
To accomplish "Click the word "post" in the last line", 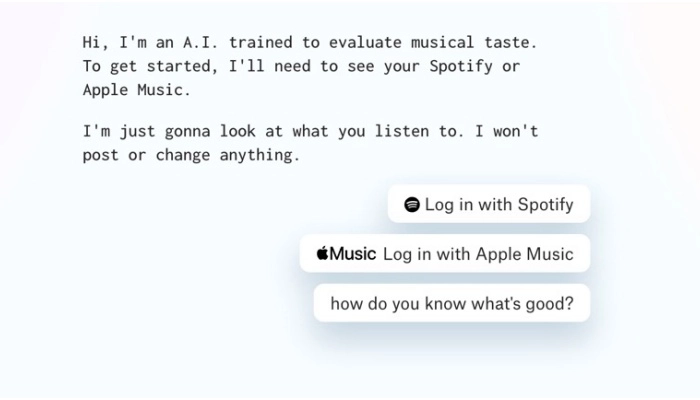I will (100, 155).
